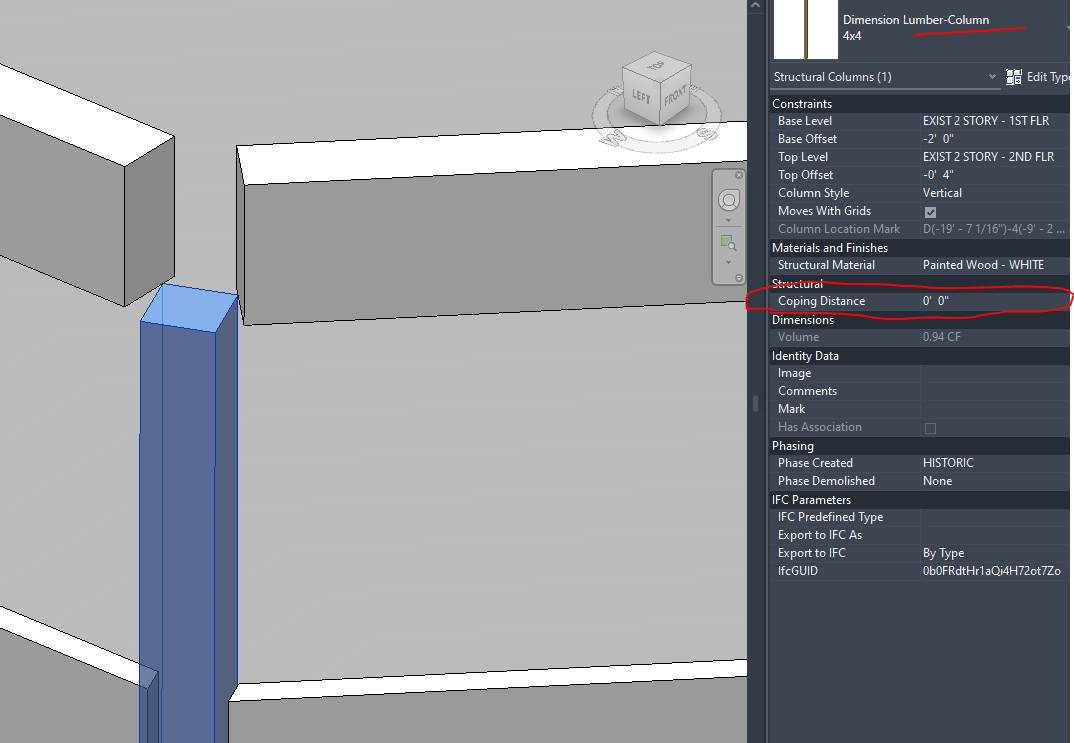Open the SteeringWheels navigation wheel tool
The width and height of the screenshot is (1074, 743).
(729, 200)
